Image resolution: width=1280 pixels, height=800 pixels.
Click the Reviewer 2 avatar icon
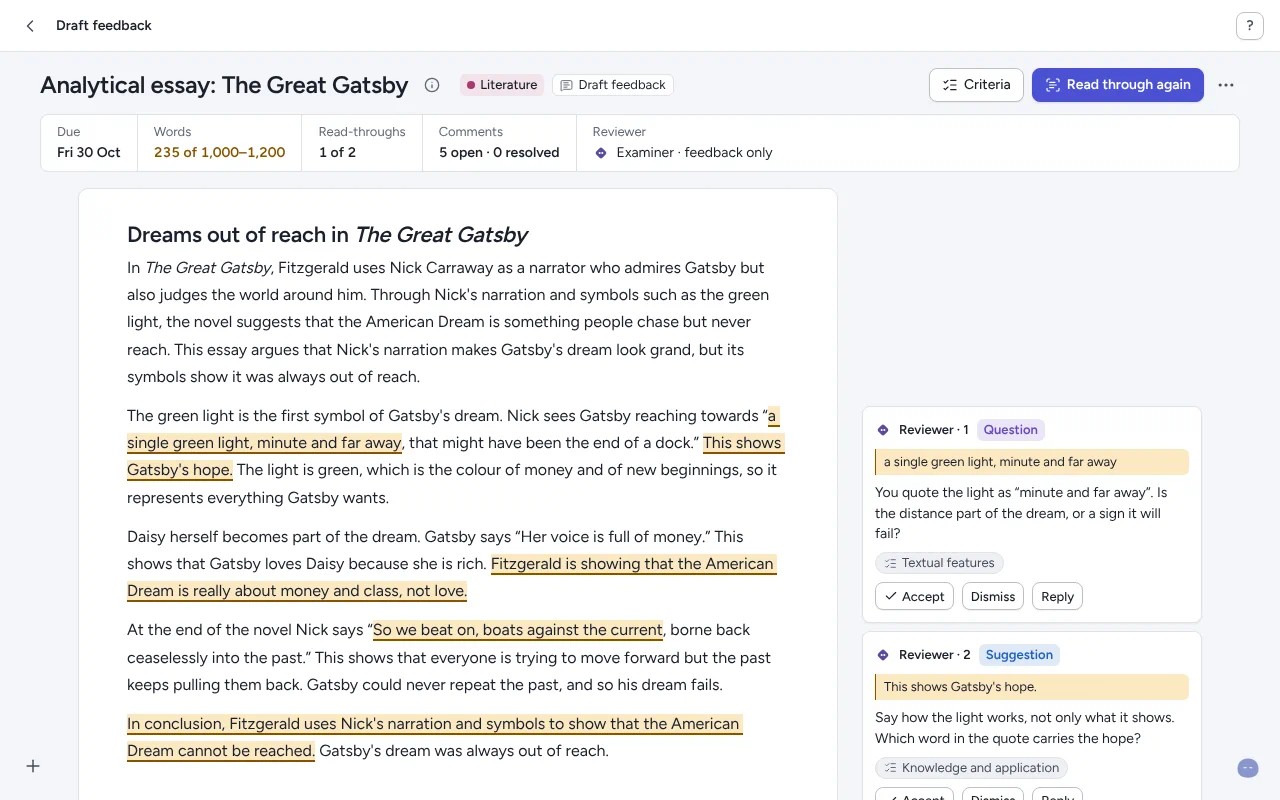click(x=883, y=655)
